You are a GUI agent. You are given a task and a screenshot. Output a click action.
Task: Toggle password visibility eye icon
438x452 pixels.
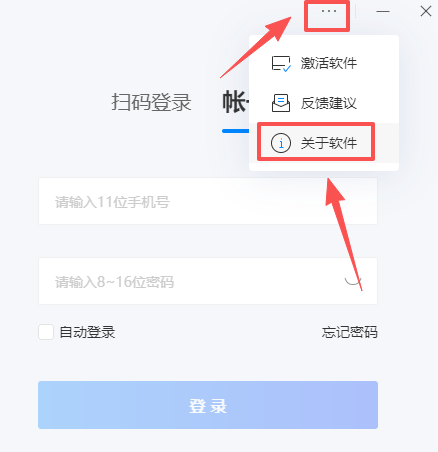[x=353, y=281]
